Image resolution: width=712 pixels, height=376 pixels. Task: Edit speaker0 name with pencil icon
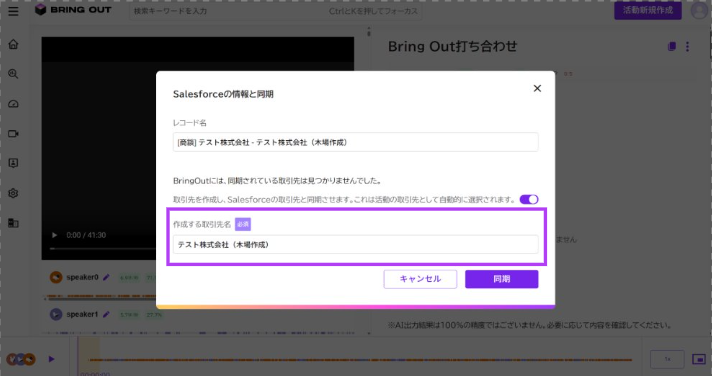(x=106, y=277)
